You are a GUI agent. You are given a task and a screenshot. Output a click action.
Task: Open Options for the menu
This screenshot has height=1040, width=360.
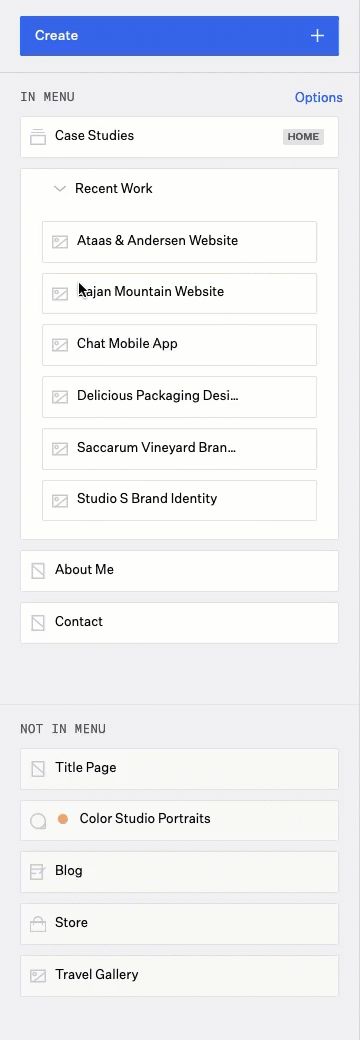tap(319, 98)
